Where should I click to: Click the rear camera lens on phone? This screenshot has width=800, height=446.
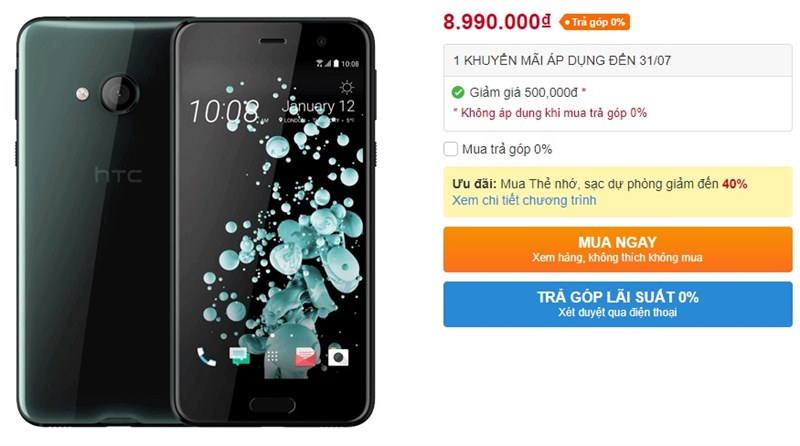click(x=119, y=94)
